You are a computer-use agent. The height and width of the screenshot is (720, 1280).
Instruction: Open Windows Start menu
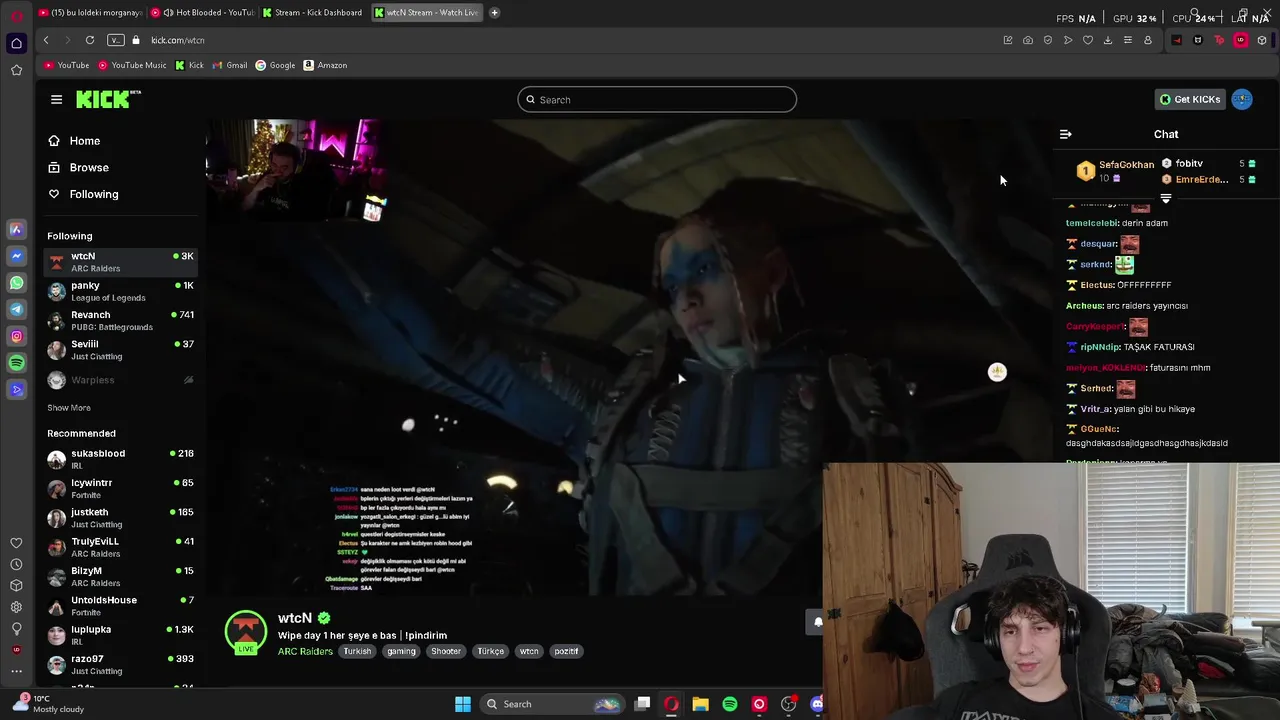[462, 704]
